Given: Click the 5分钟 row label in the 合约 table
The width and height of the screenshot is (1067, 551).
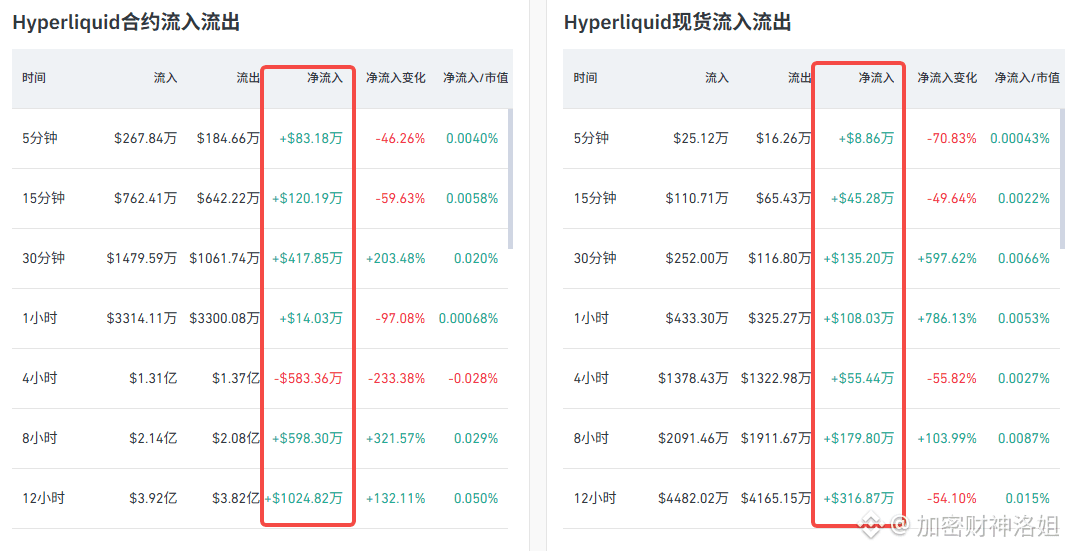Looking at the screenshot, I should [39, 138].
